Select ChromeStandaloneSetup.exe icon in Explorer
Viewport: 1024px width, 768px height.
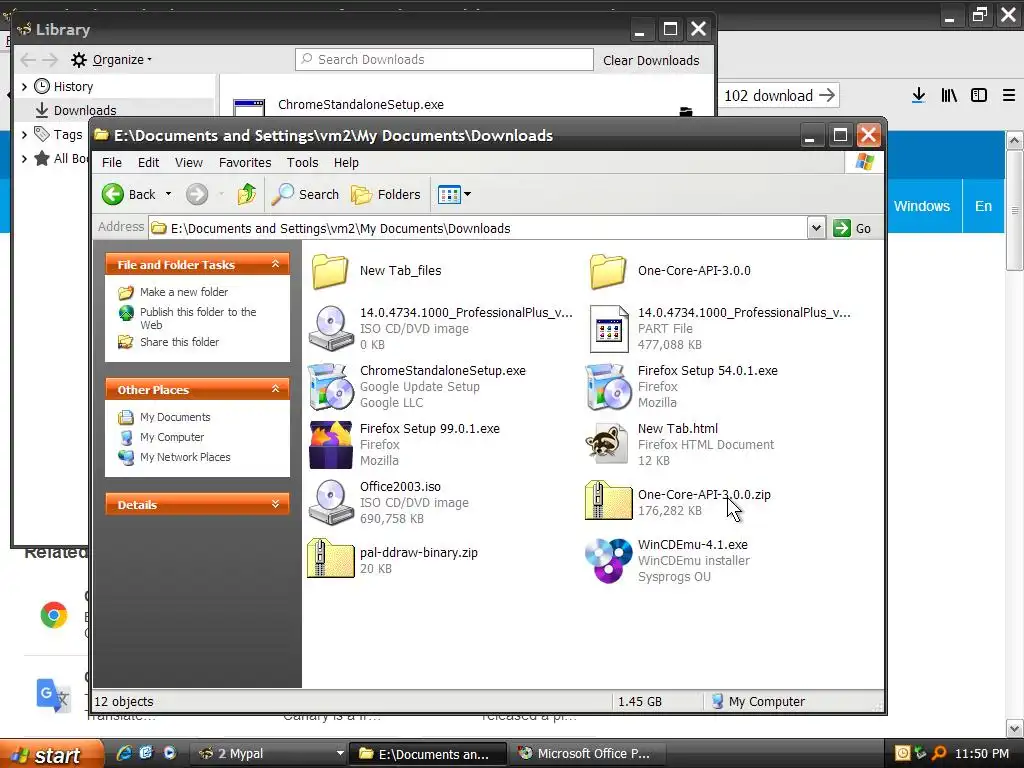tap(330, 386)
